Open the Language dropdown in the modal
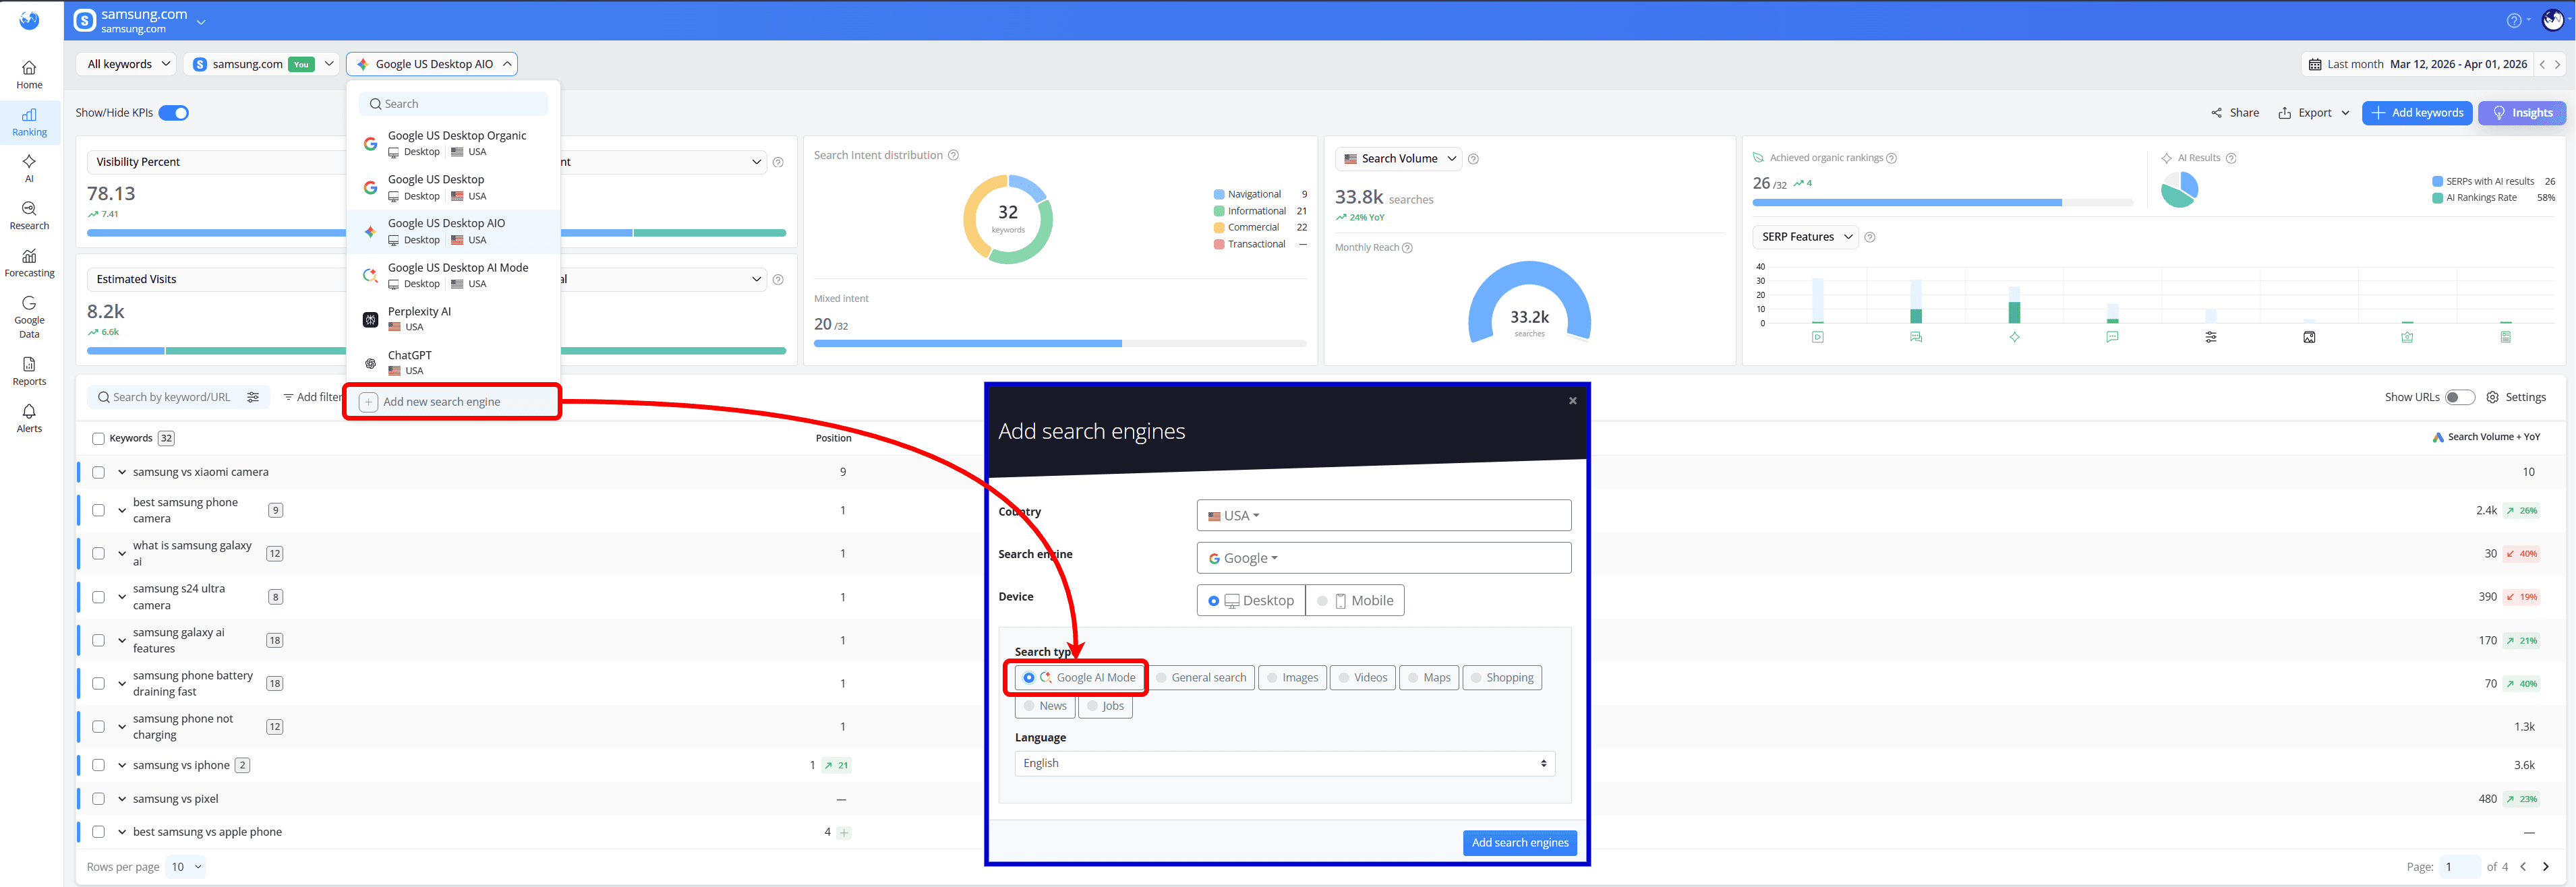This screenshot has height=887, width=2576. click(1283, 763)
